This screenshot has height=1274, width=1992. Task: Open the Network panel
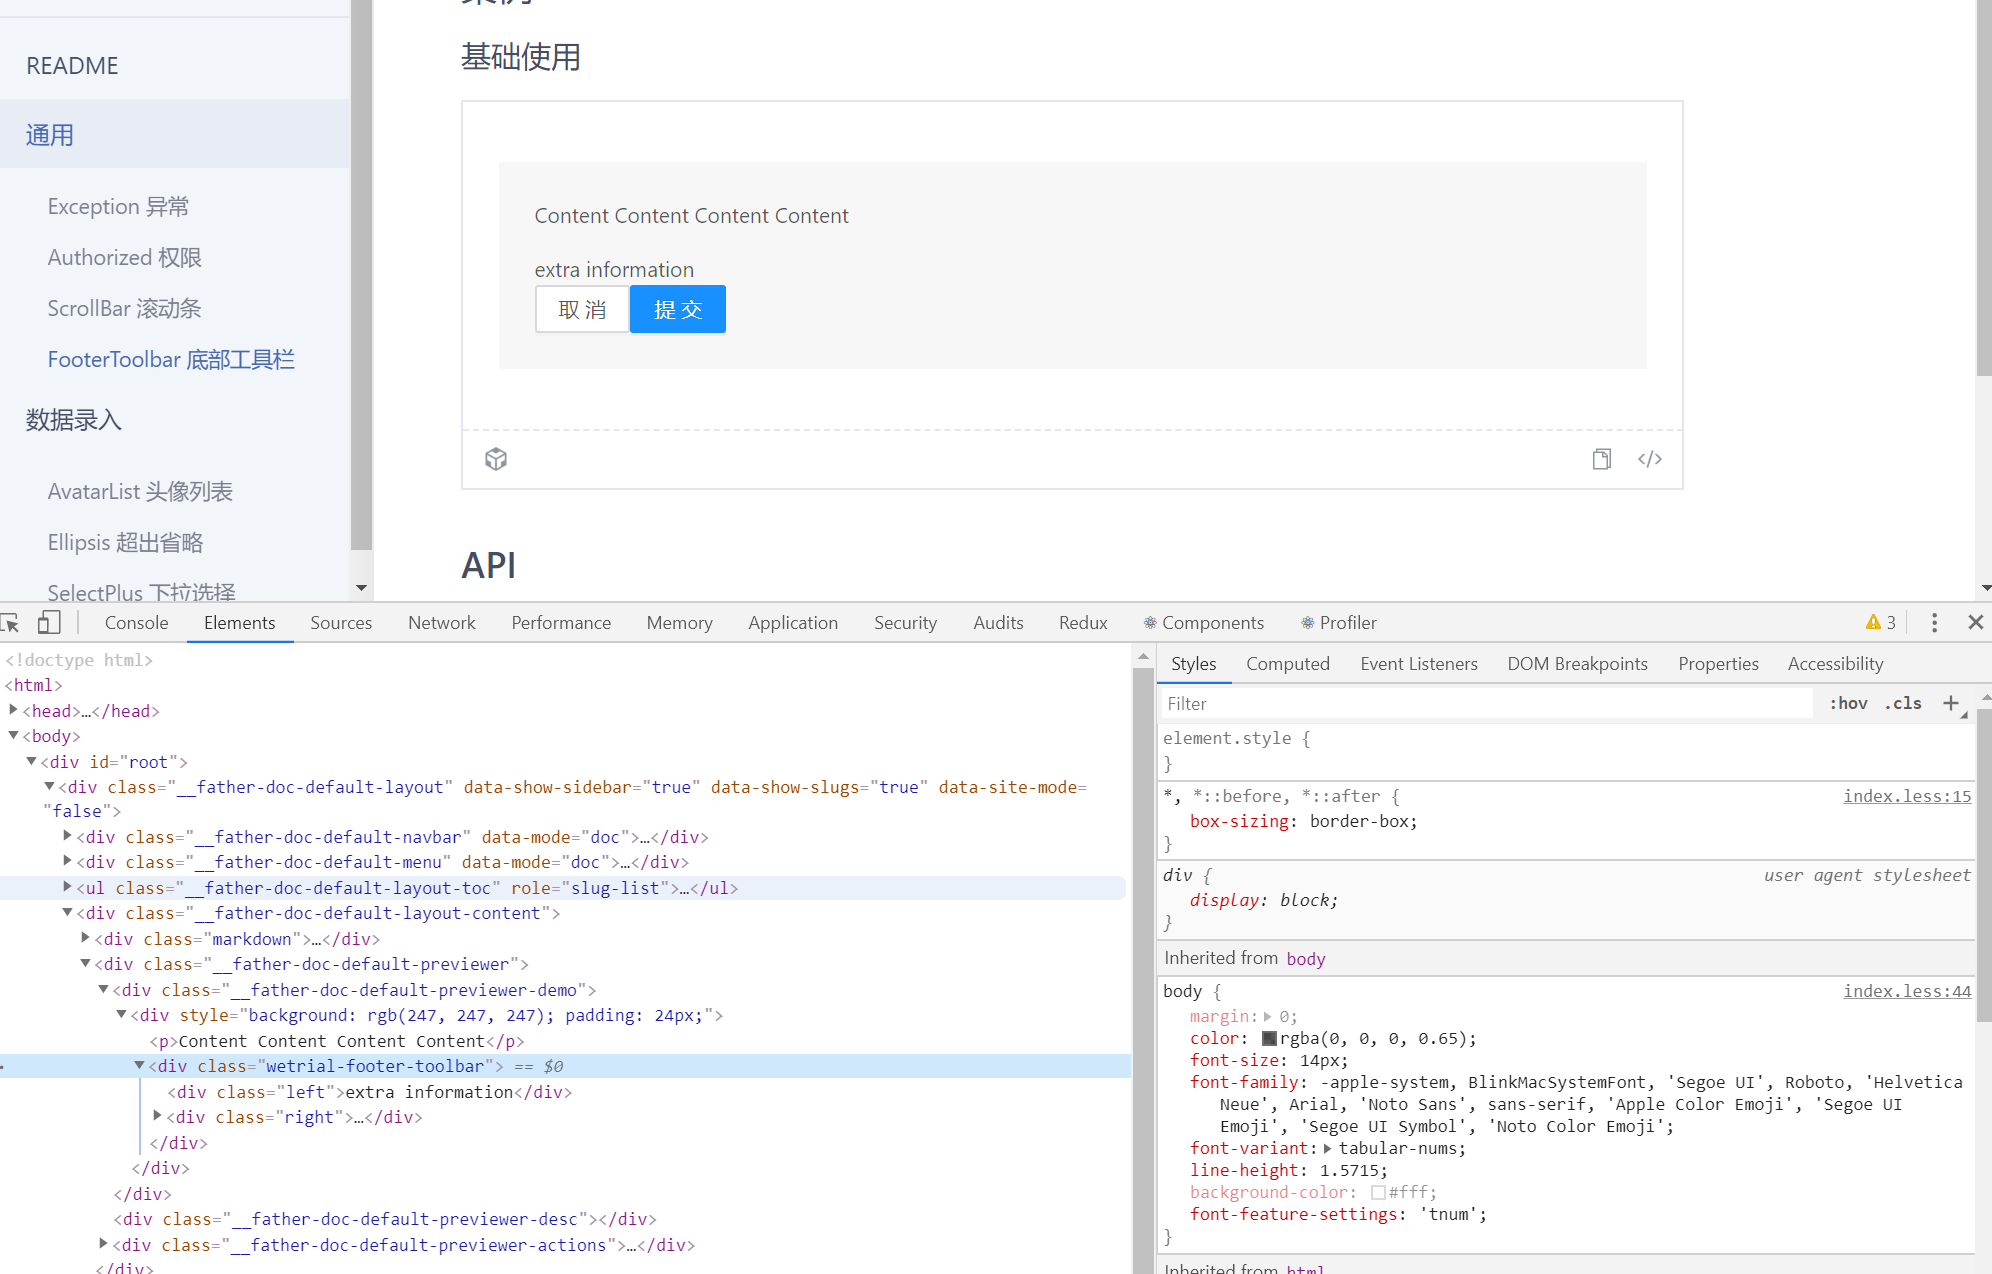coord(441,622)
